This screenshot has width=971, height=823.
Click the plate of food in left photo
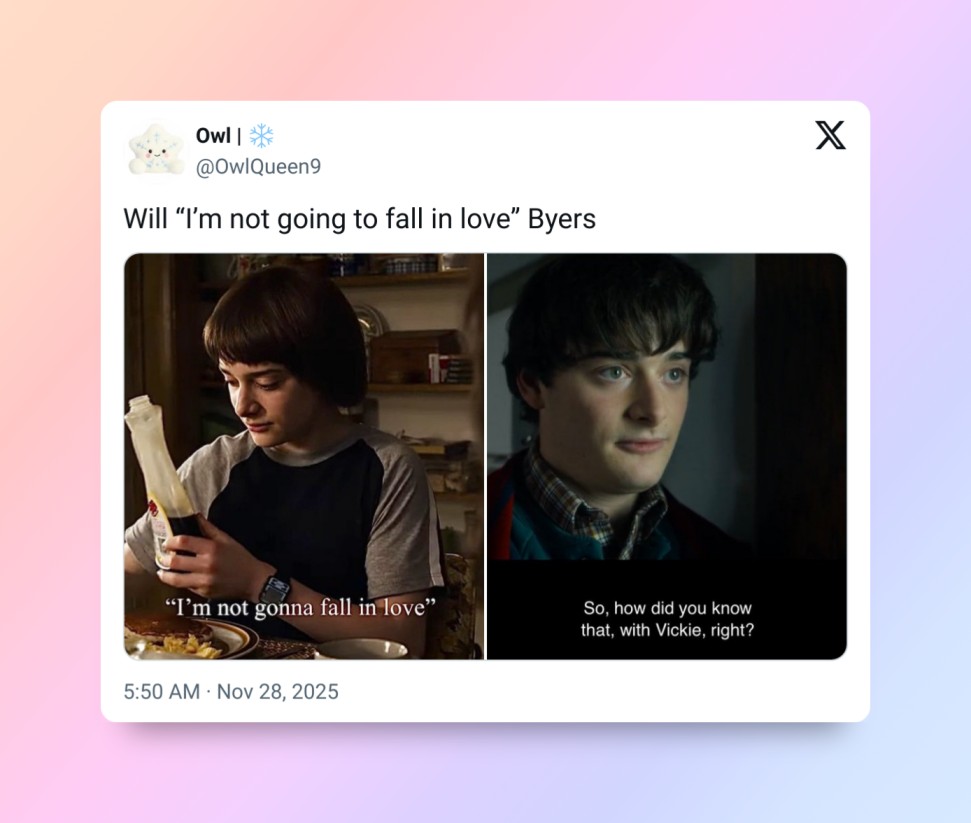186,637
